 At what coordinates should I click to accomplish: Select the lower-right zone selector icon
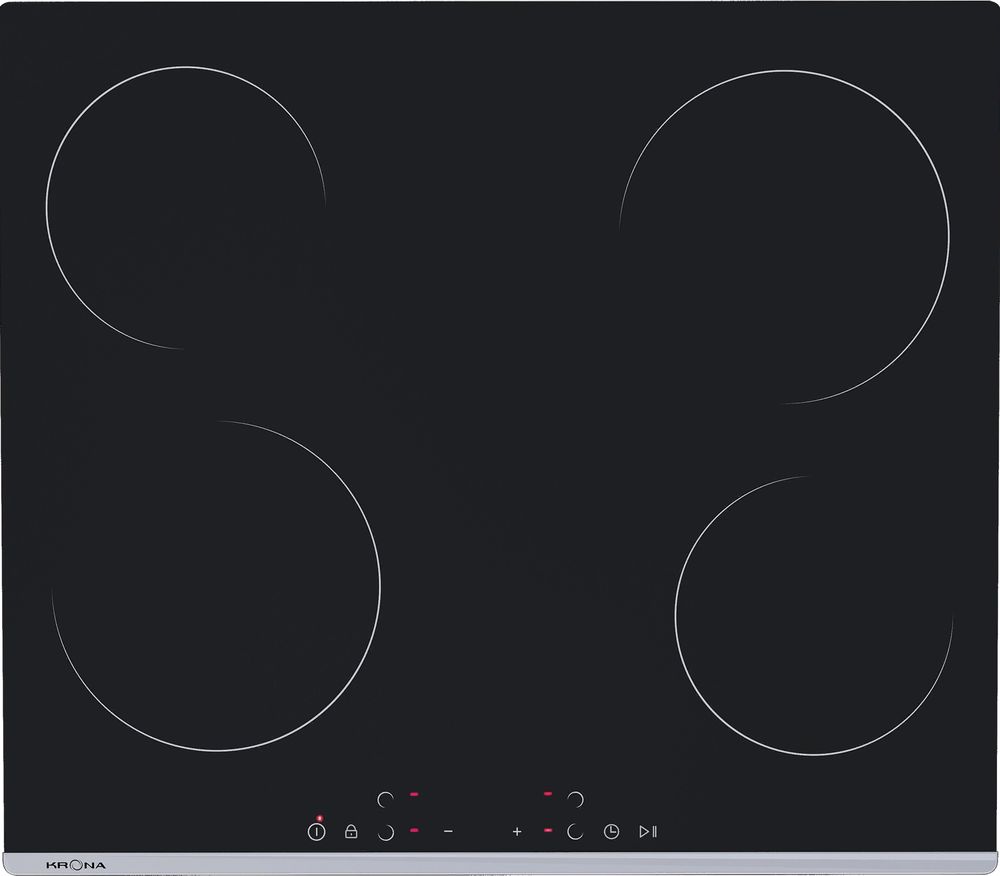coord(575,831)
